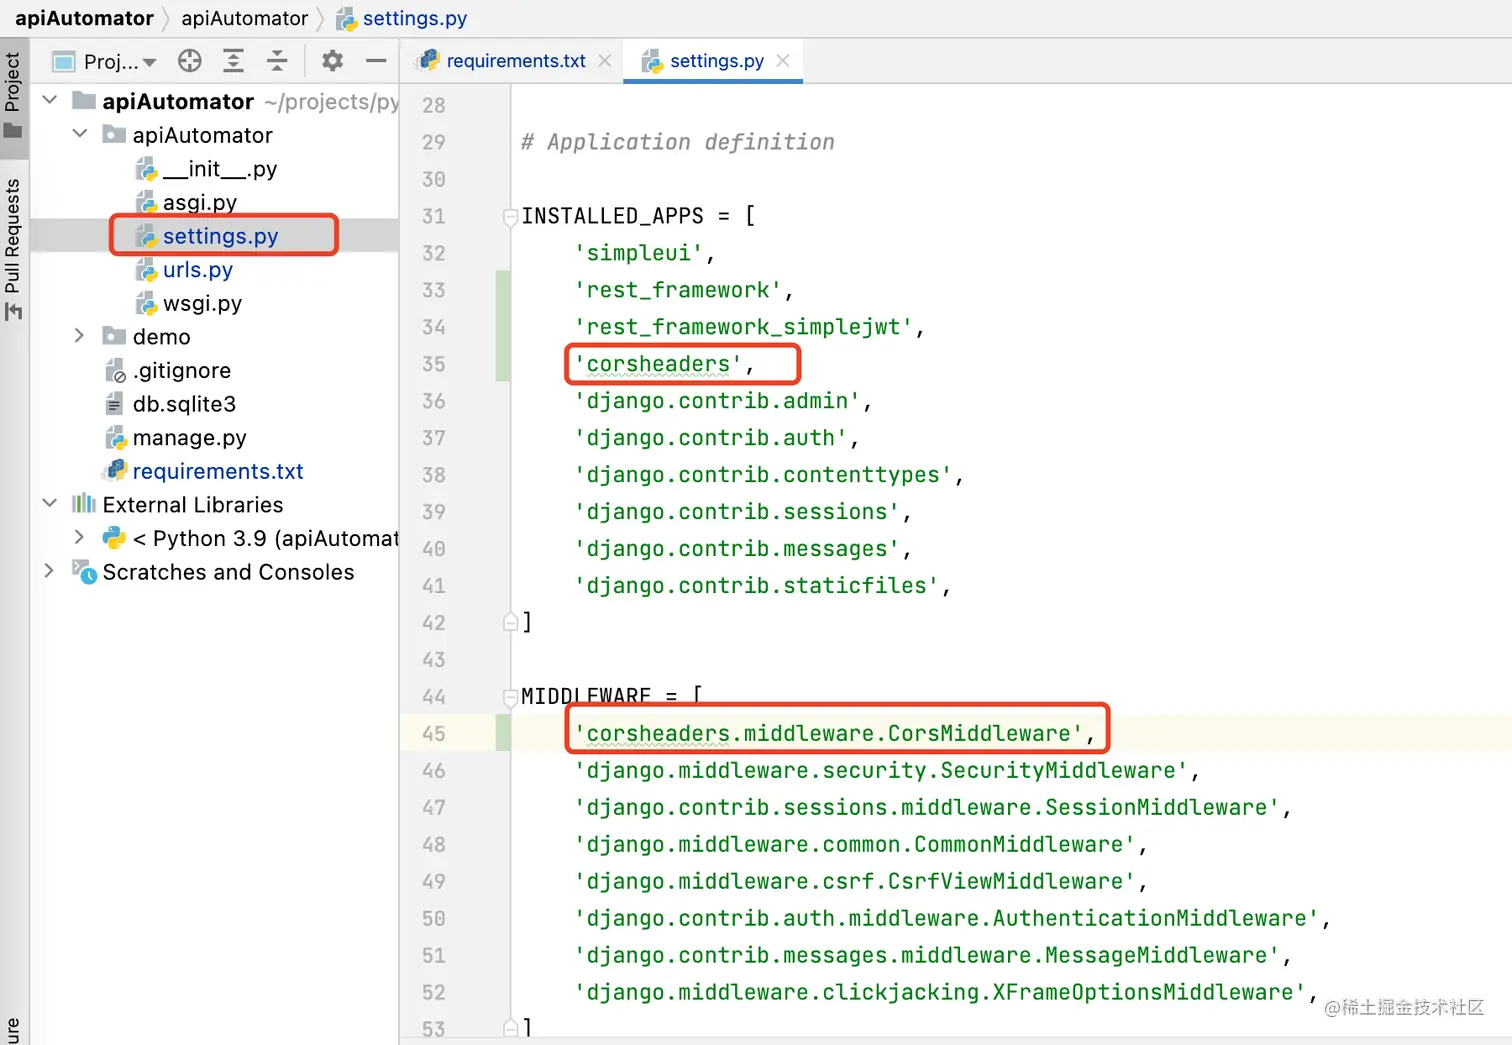Click the fold end marker on line 42

point(510,622)
